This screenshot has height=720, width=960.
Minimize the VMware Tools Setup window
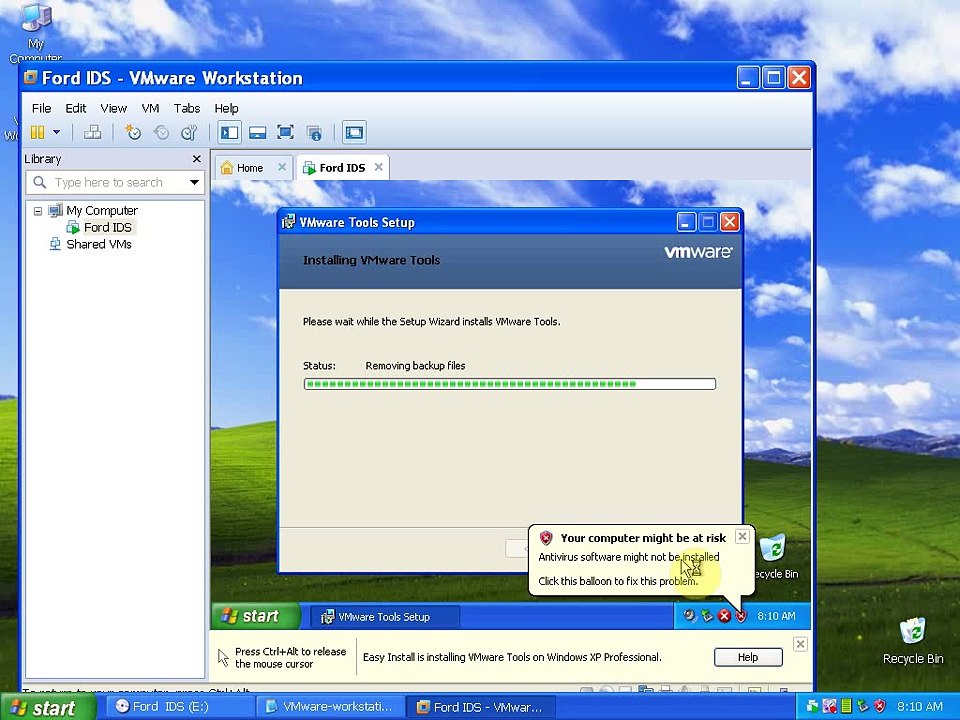click(x=686, y=222)
